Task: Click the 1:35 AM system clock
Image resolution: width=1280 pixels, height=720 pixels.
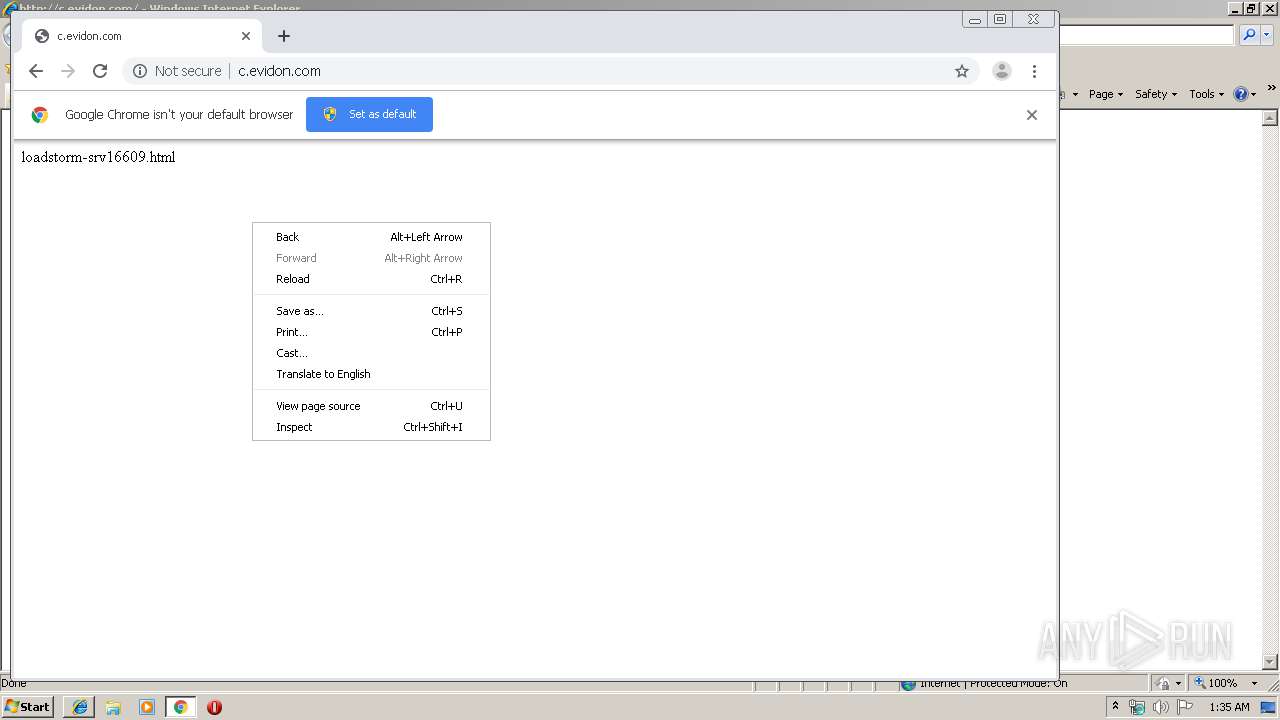Action: 1229,707
